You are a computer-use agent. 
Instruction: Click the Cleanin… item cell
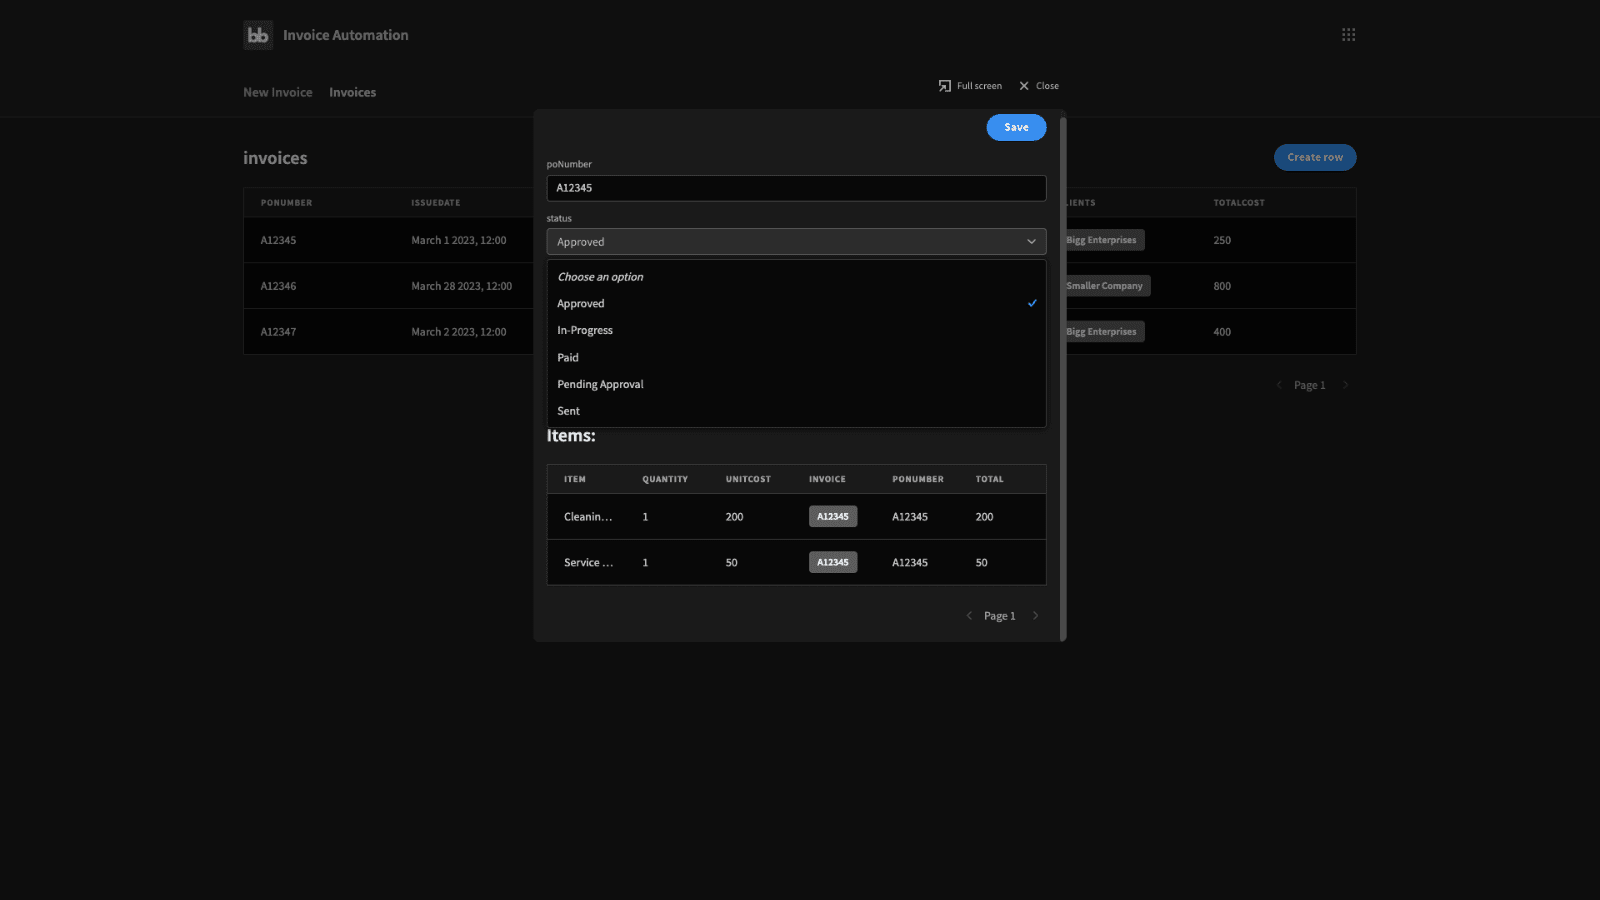(588, 517)
